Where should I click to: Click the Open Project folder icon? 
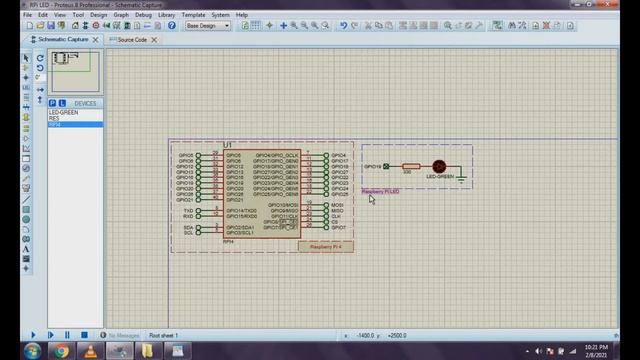[x=40, y=26]
